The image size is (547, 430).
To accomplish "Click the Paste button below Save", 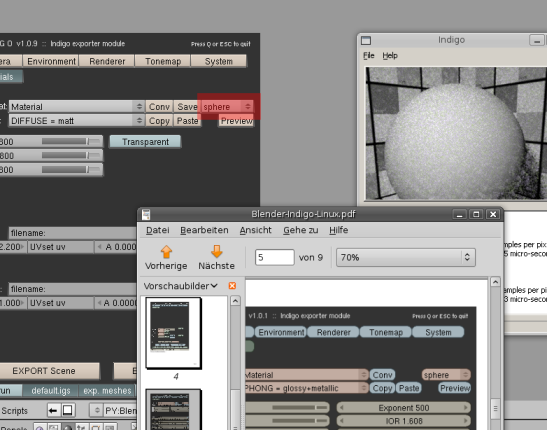I will tap(187, 121).
